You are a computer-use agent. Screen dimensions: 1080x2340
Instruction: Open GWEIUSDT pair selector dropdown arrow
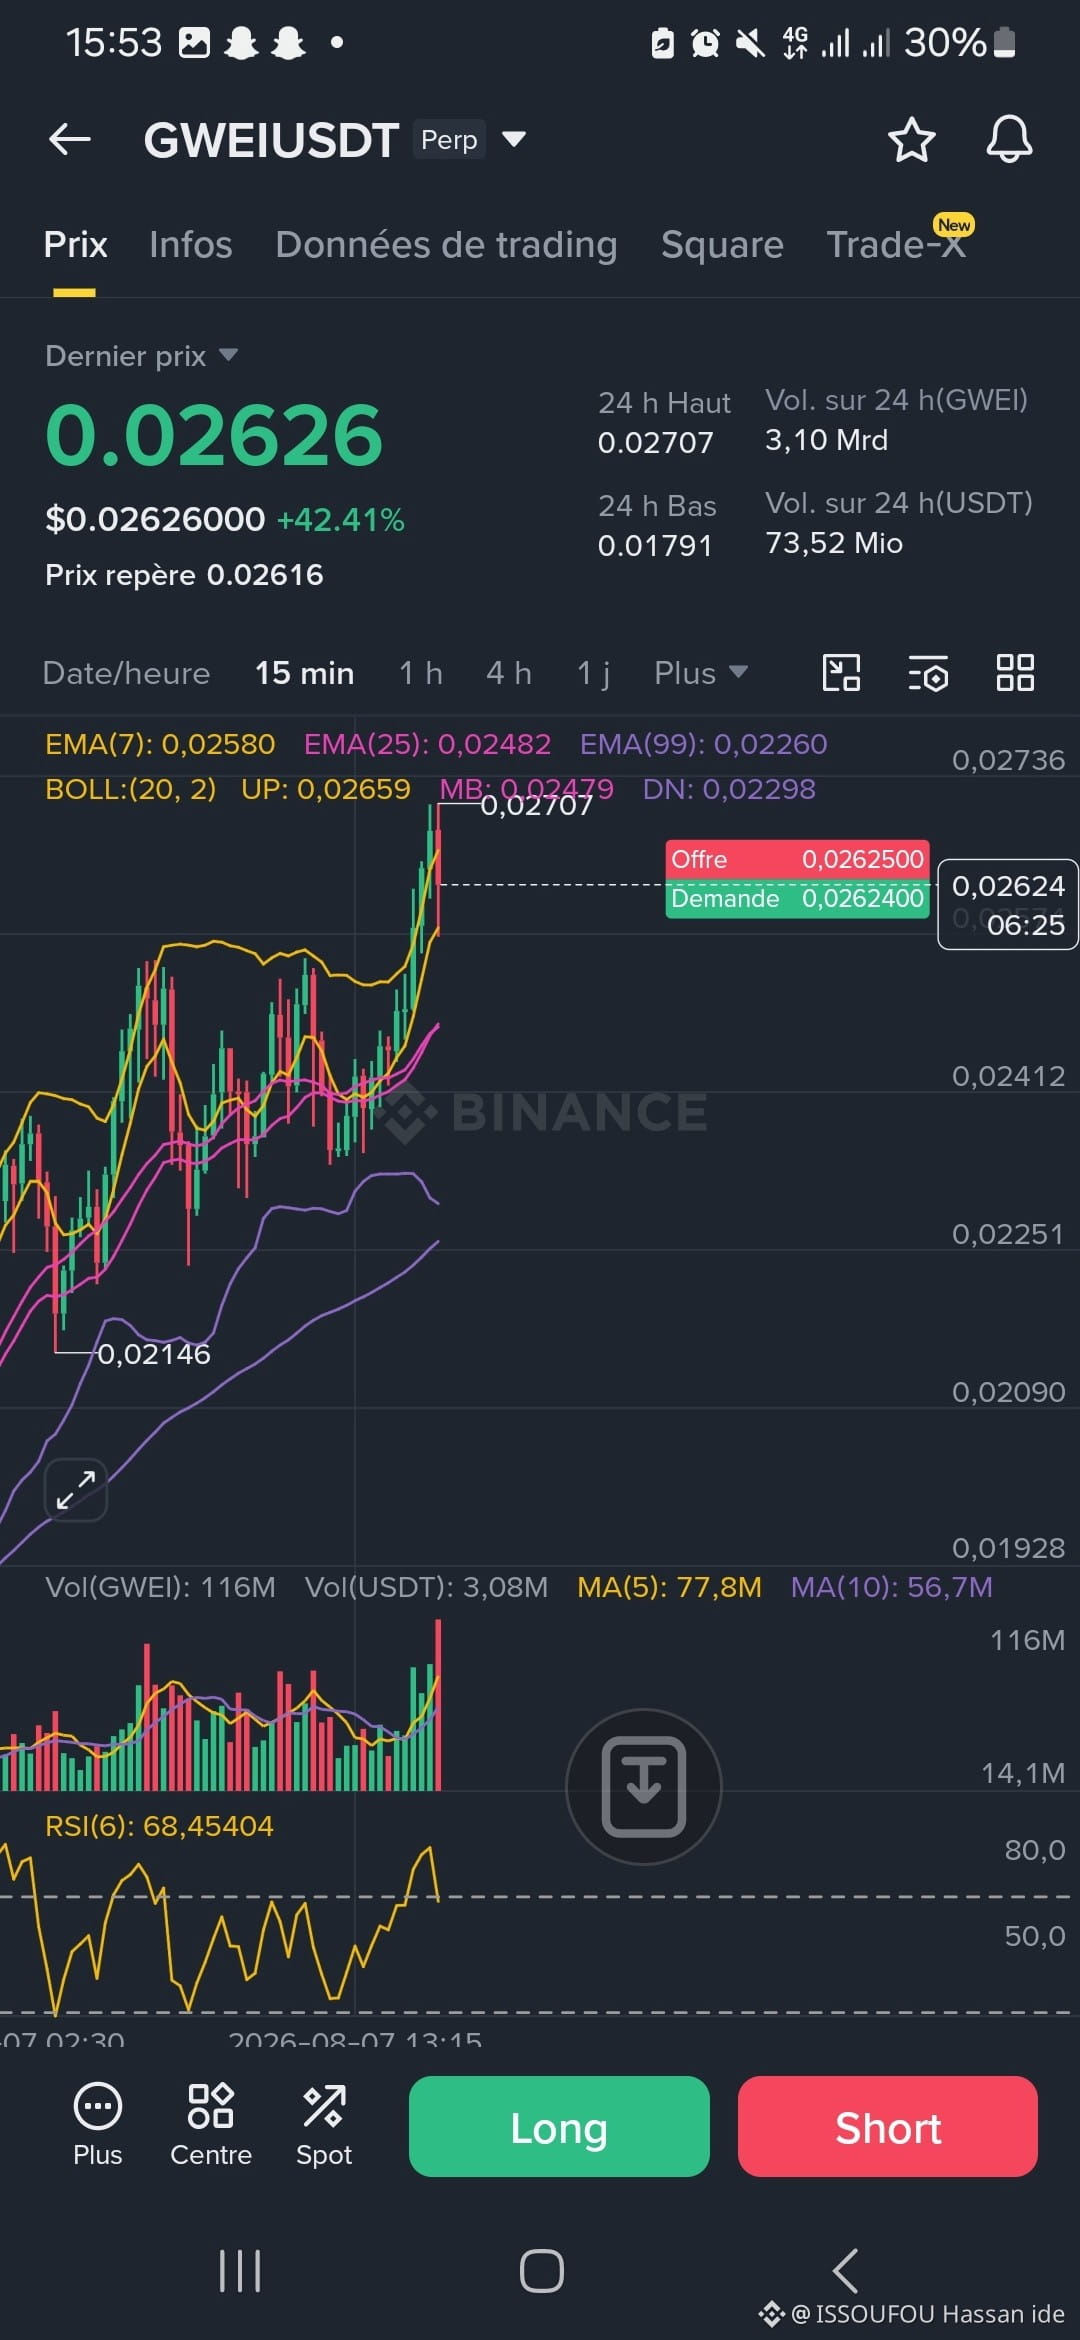(514, 139)
